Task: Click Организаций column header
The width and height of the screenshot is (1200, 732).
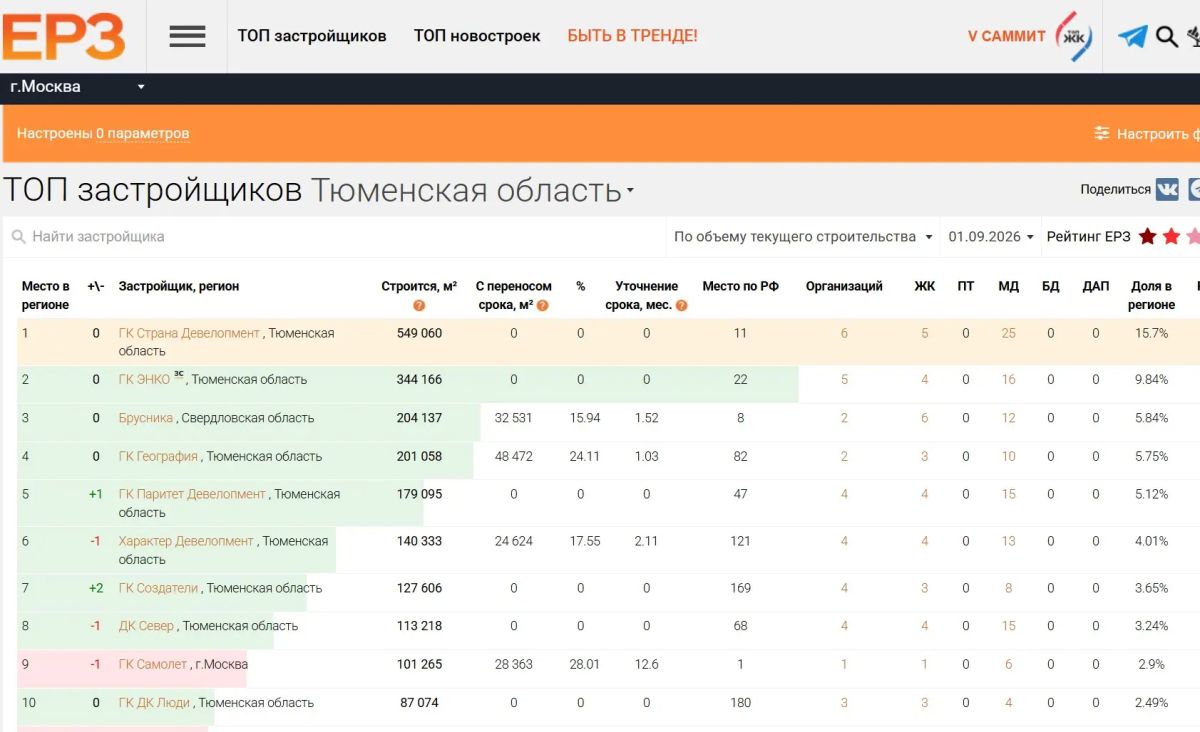Action: coord(844,286)
